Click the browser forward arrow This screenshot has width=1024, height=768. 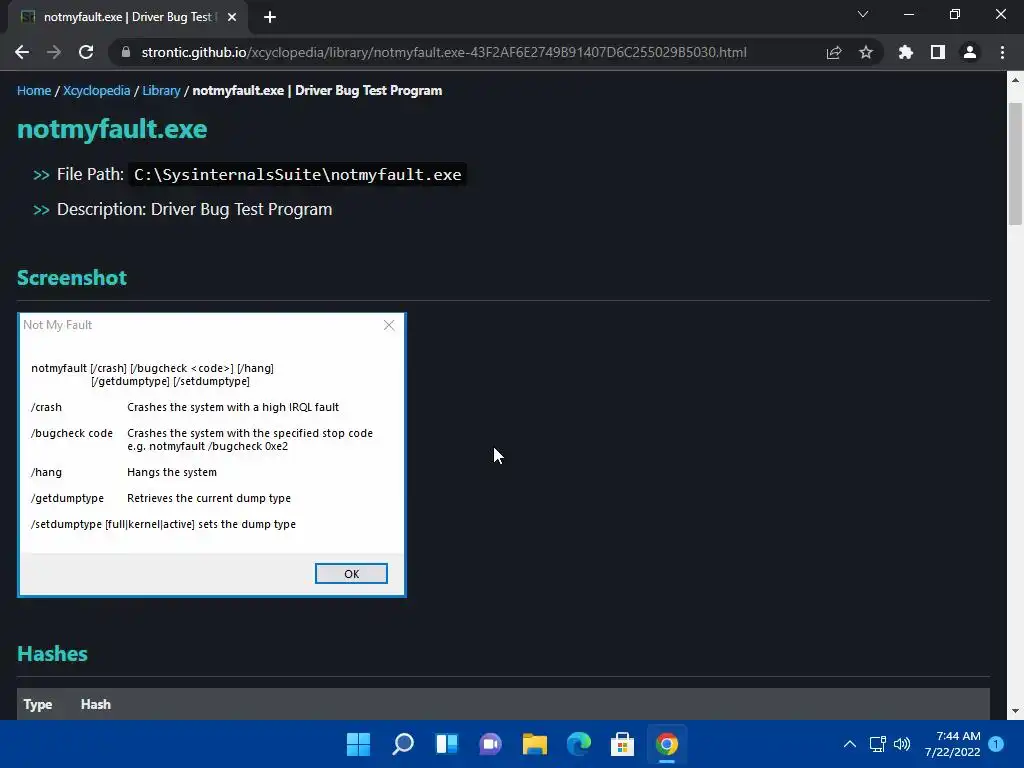tap(54, 52)
